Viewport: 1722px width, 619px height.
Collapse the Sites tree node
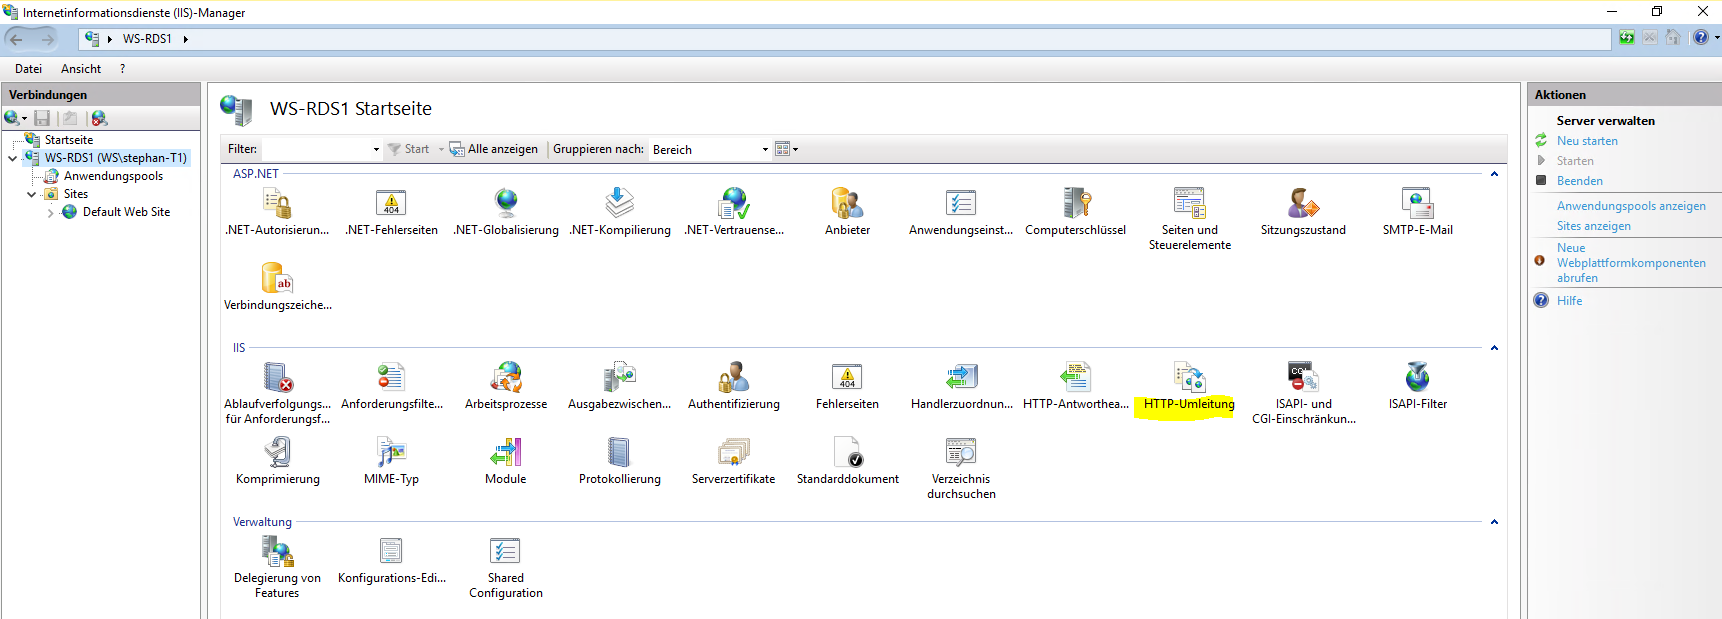click(32, 194)
